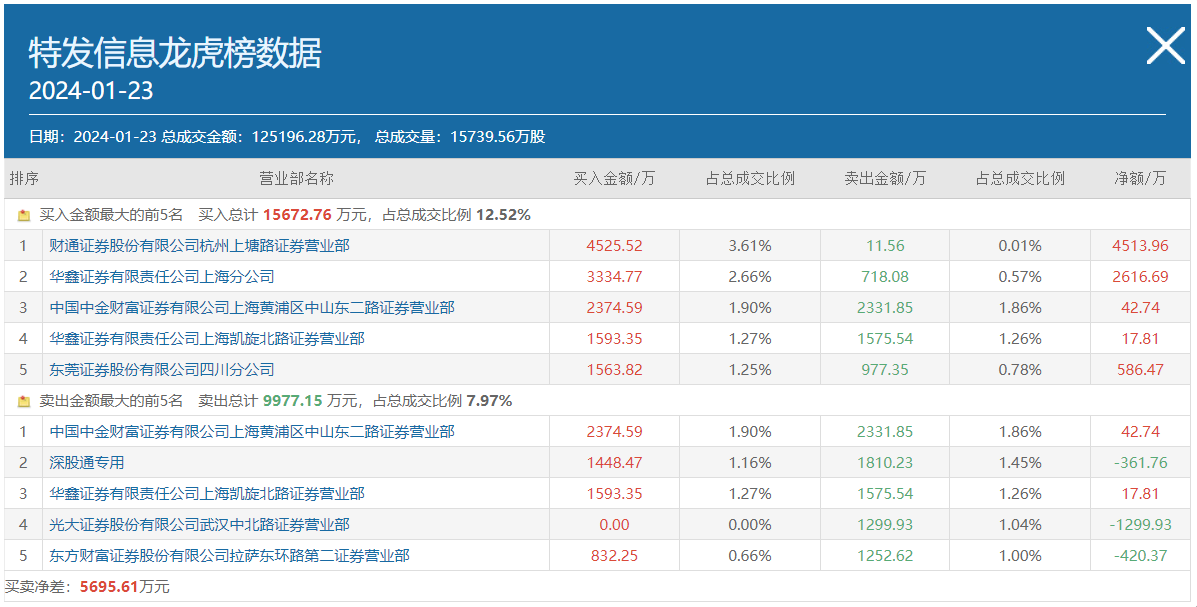Select the buy amount 3334.77
Screen dimensions: 1197x607
(615, 276)
